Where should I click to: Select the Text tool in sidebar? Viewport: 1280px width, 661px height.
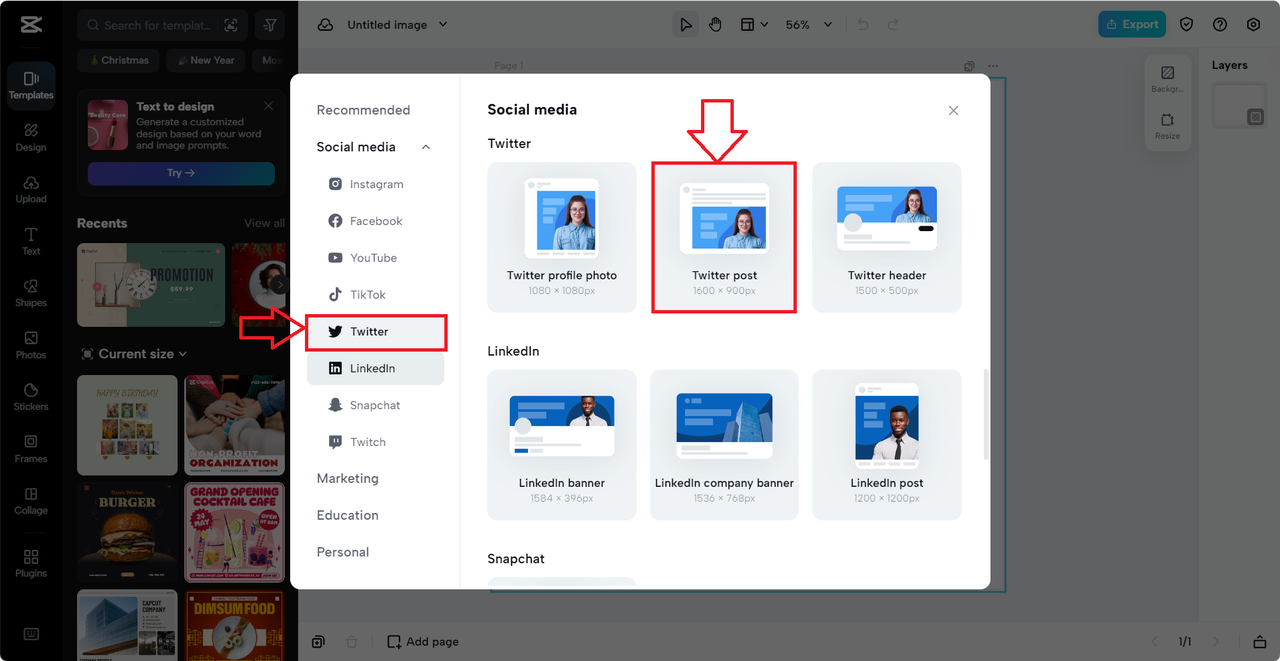[31, 241]
